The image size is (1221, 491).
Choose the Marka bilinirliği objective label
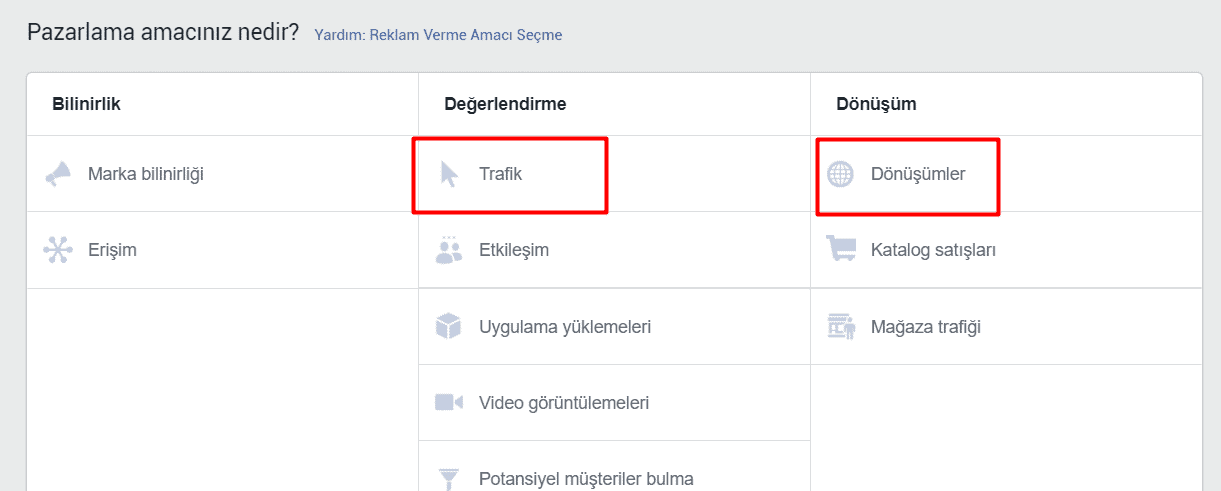(146, 174)
